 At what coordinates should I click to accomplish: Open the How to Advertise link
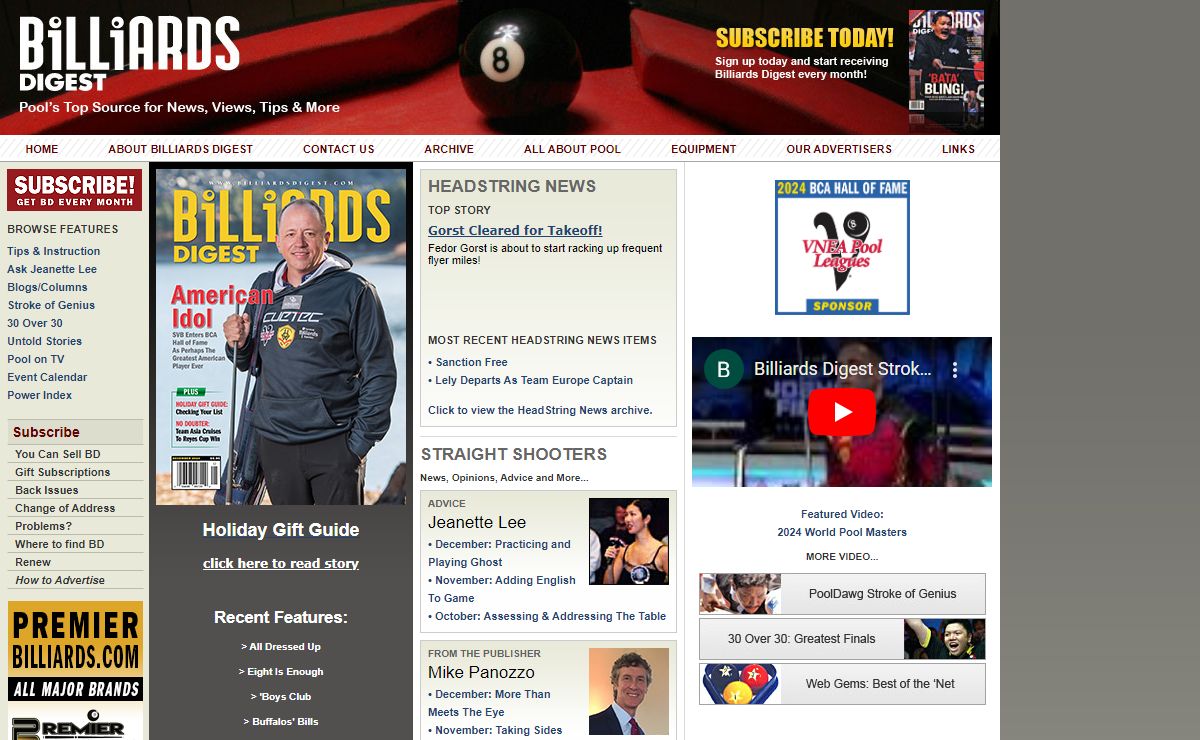[x=60, y=580]
